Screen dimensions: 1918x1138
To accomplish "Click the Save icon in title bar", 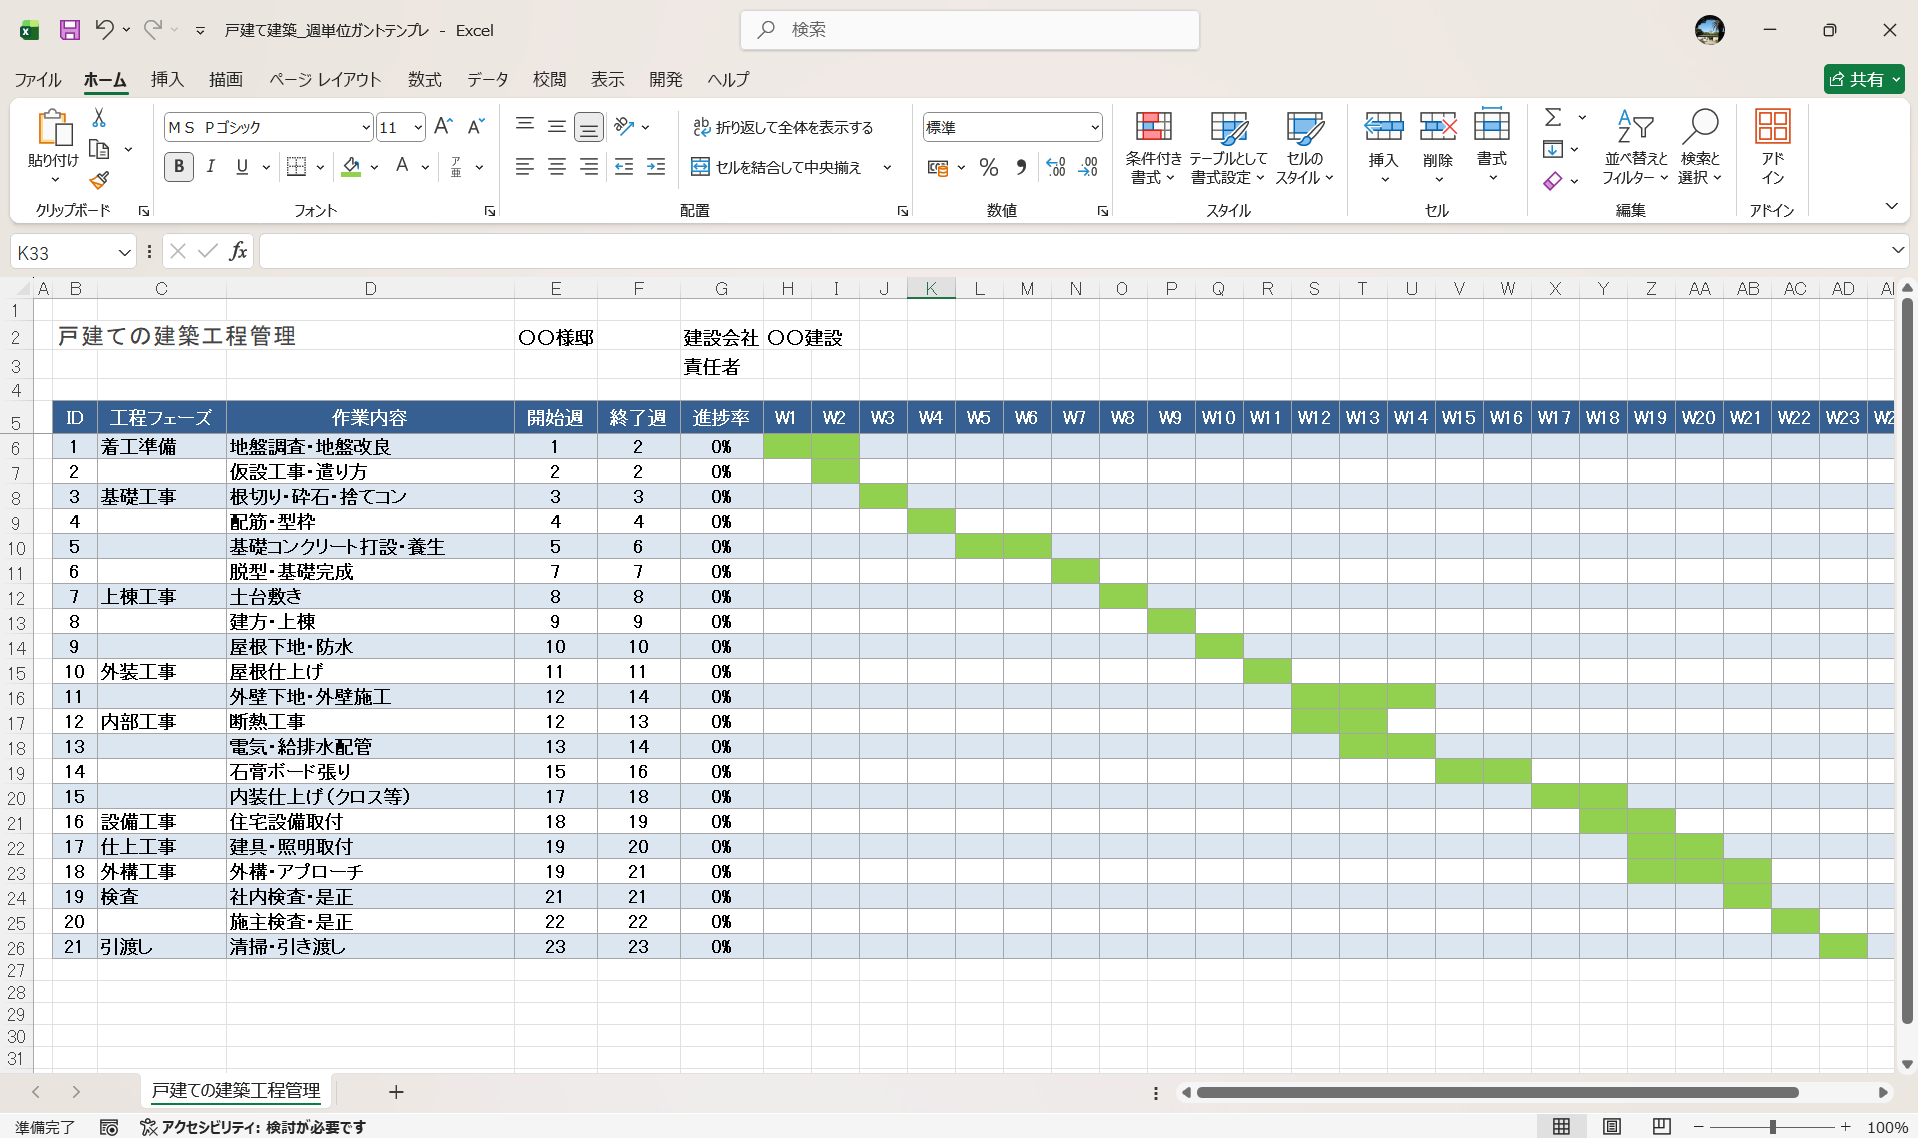I will 69,30.
